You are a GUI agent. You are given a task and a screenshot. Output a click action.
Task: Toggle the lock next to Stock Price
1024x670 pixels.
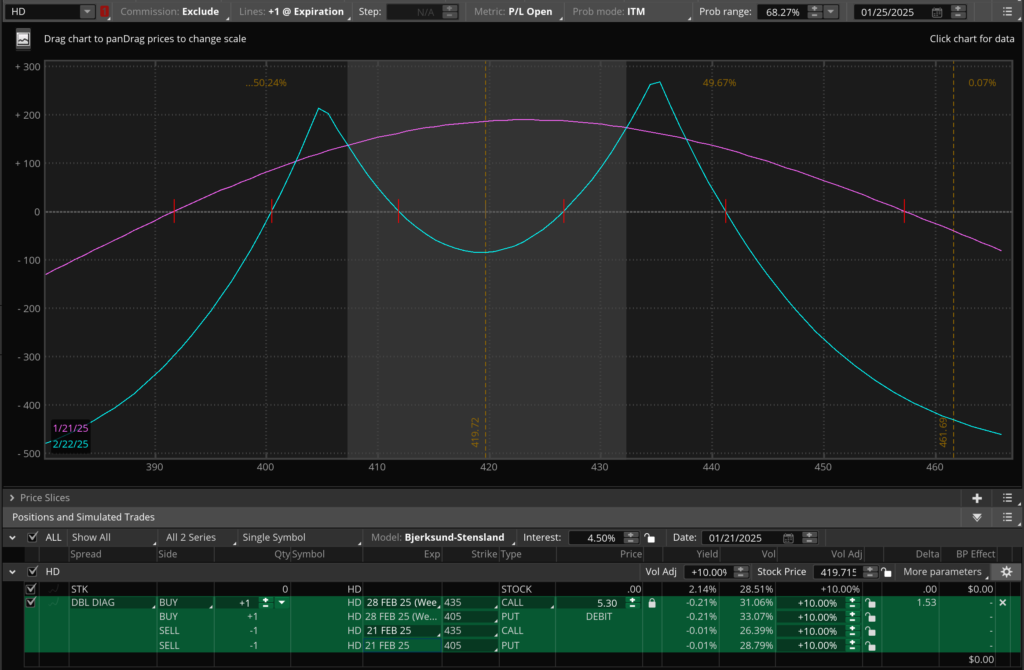point(886,572)
